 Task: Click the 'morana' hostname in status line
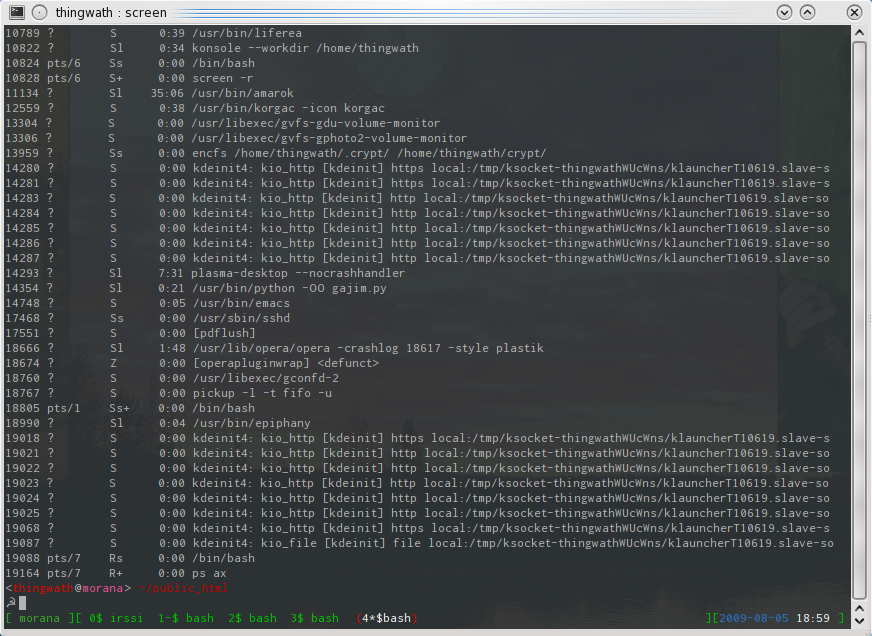tap(40, 618)
